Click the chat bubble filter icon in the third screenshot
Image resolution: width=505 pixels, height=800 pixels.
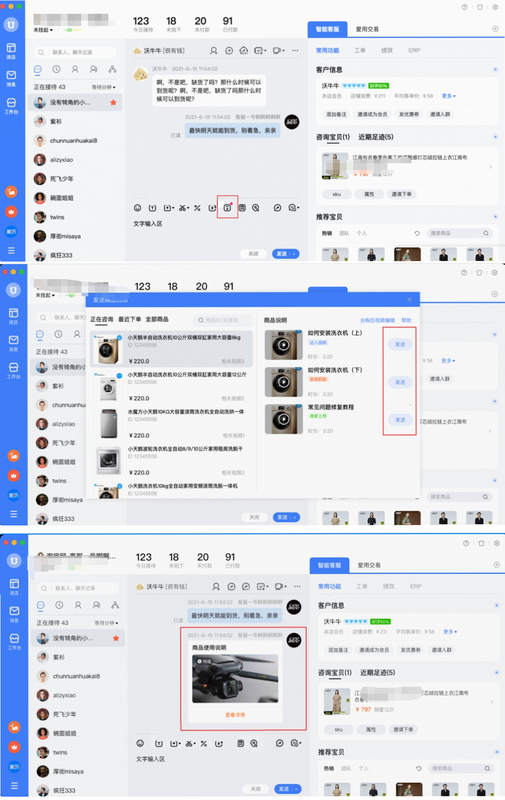point(41,605)
